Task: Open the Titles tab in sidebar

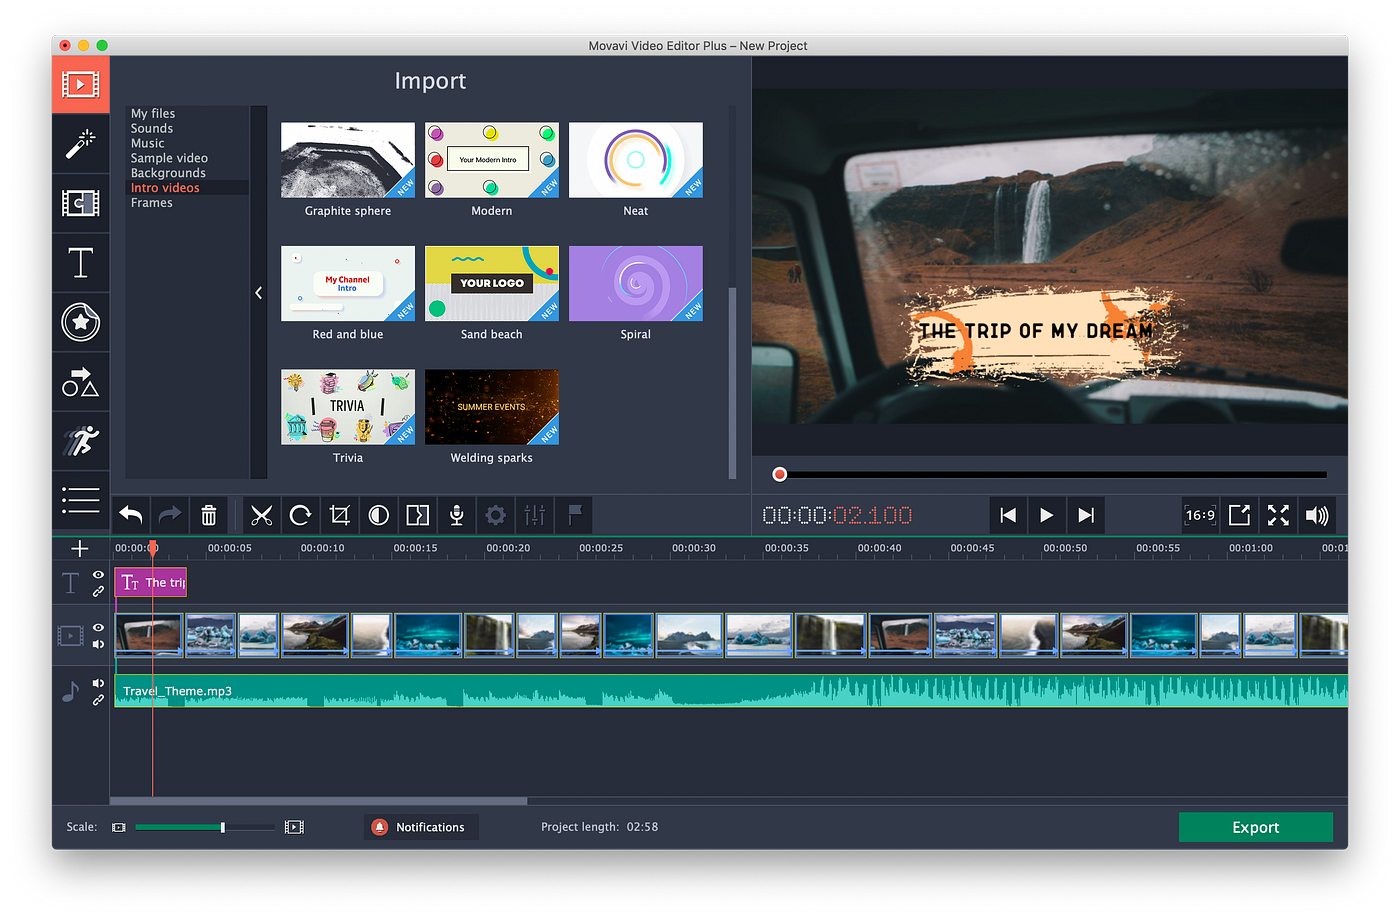Action: click(x=80, y=263)
